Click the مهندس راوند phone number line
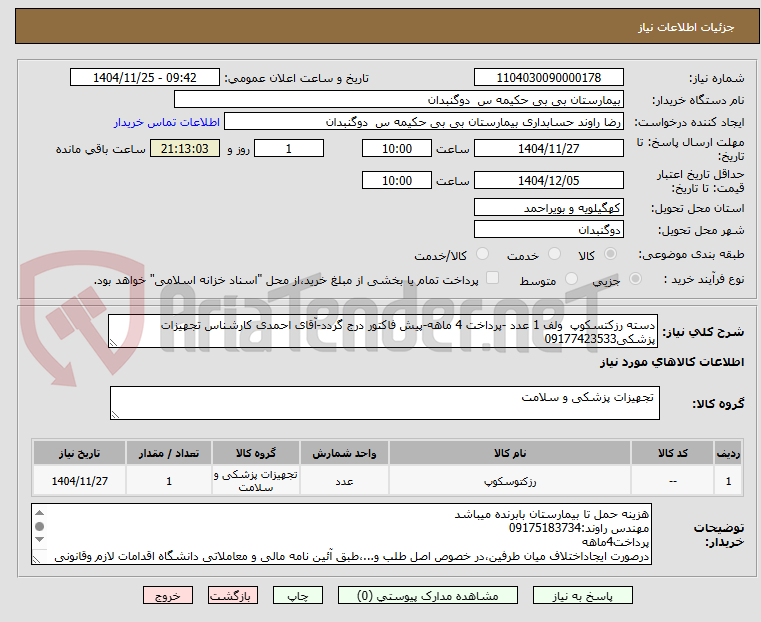Viewport: 761px width, 622px height. [x=579, y=528]
